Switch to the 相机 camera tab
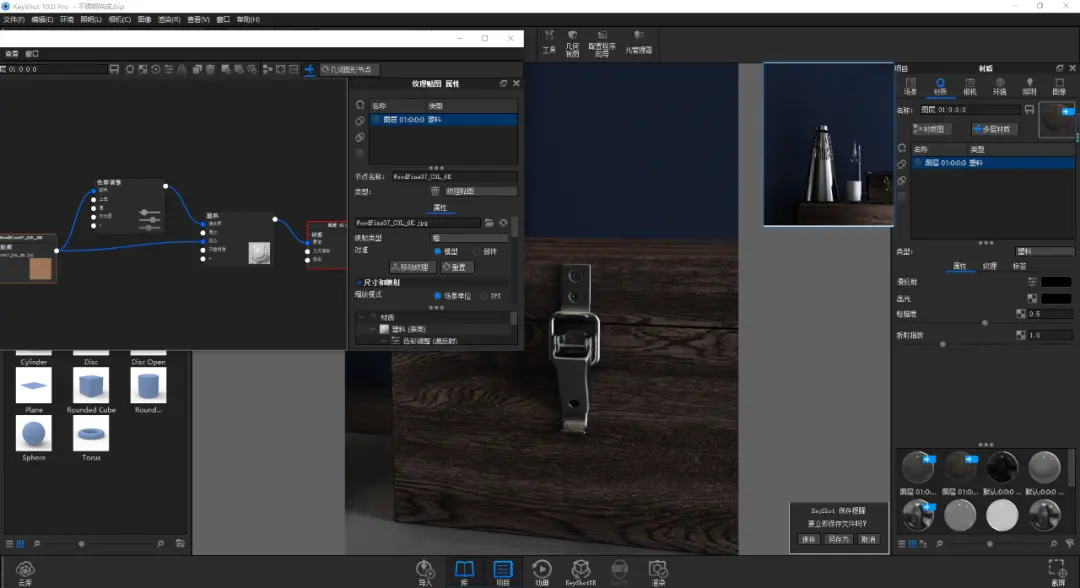 click(x=969, y=86)
